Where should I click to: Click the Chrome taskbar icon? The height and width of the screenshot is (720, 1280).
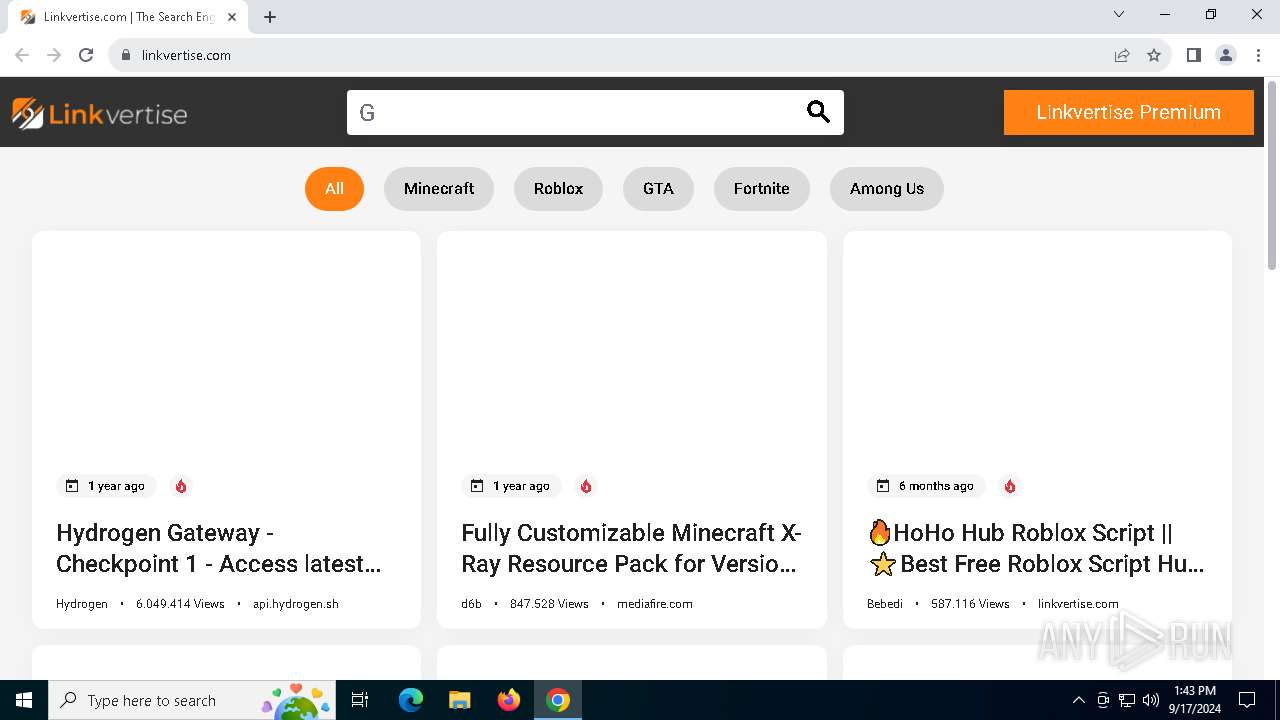pyautogui.click(x=558, y=700)
